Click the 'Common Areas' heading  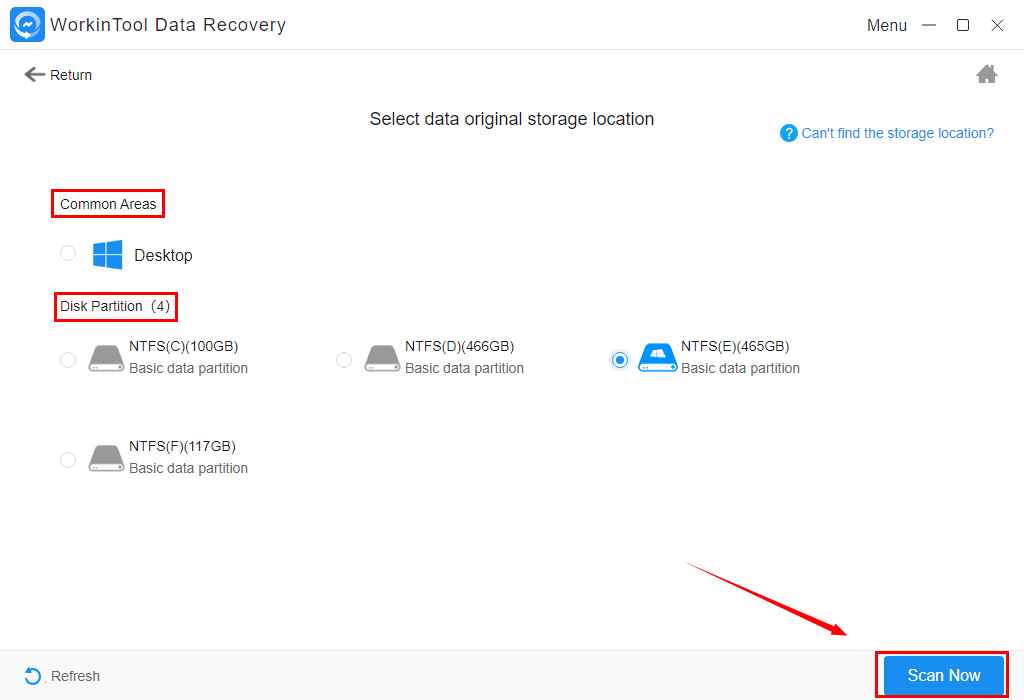pos(108,204)
